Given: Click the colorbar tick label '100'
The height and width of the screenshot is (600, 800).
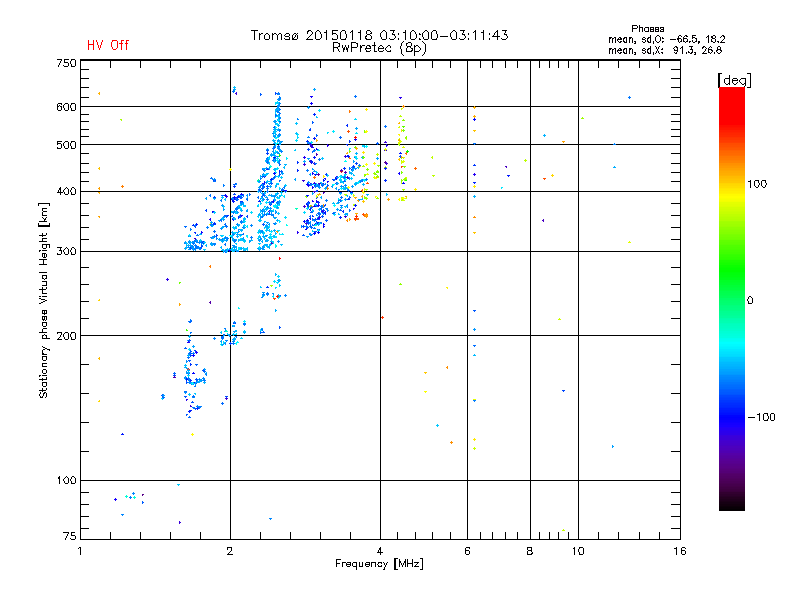Looking at the screenshot, I should 757,184.
